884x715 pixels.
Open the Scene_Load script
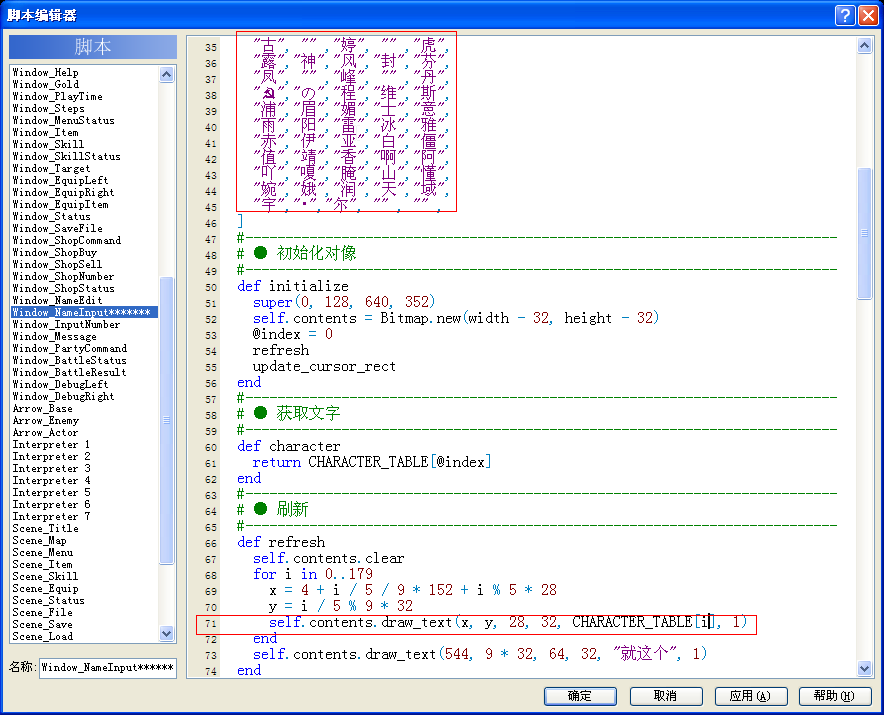(43, 636)
